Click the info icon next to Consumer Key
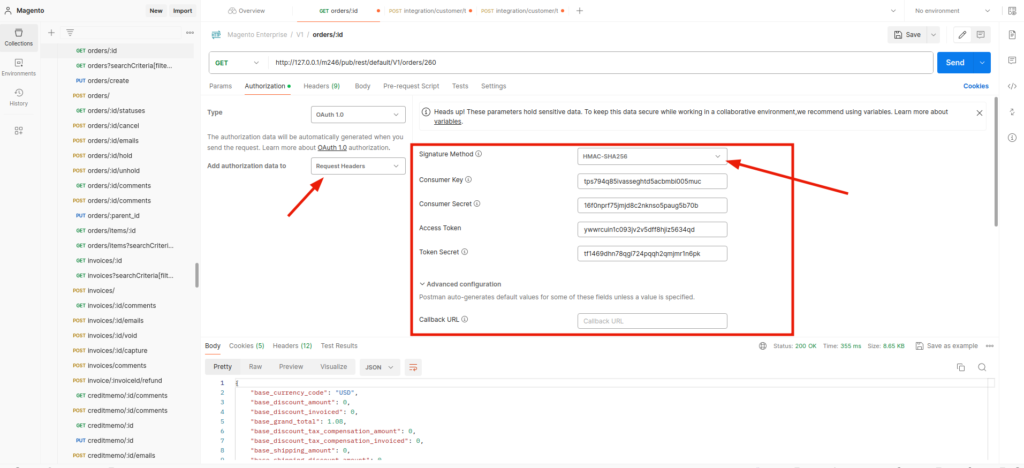 click(x=468, y=179)
